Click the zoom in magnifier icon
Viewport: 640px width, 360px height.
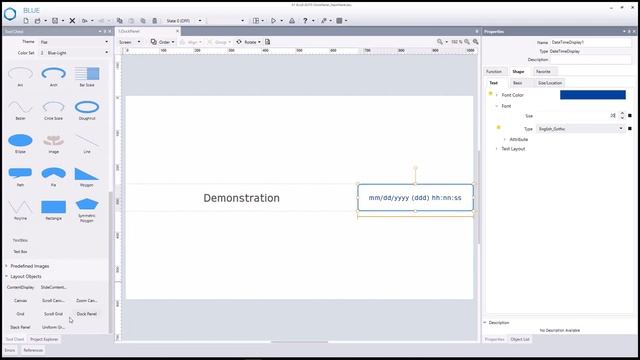pyautogui.click(x=476, y=42)
